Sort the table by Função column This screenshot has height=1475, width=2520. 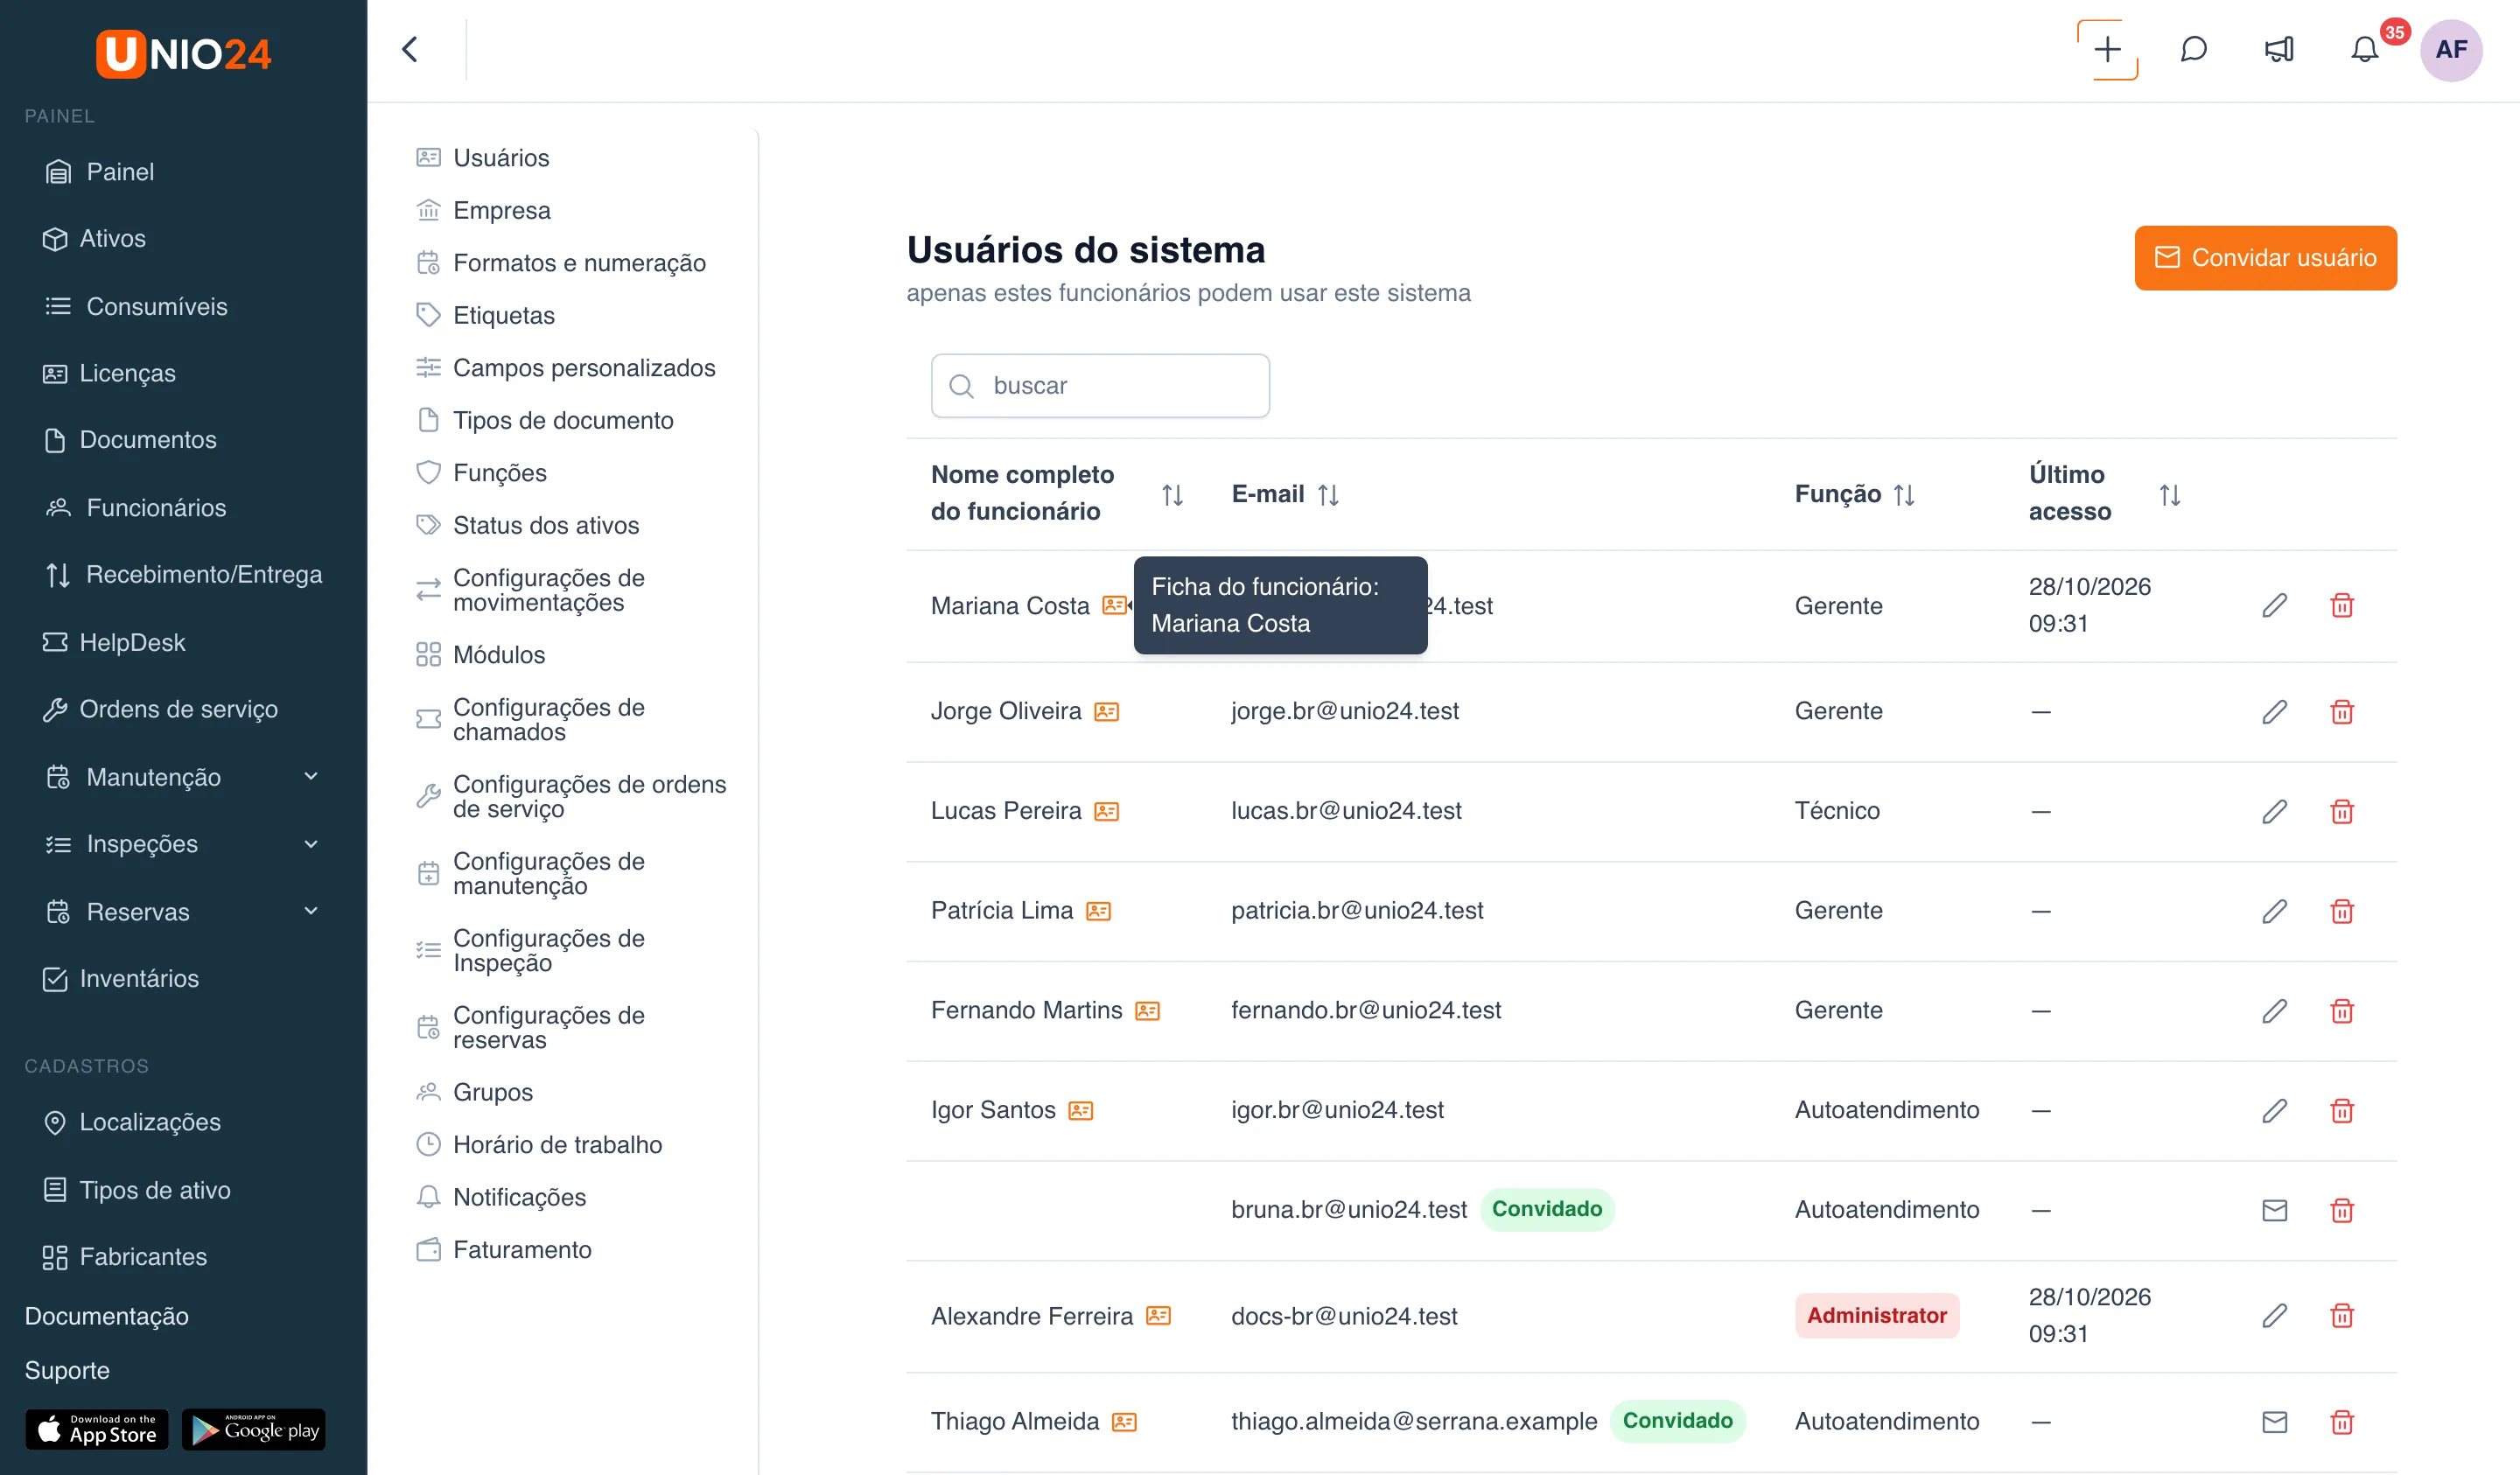(x=1903, y=494)
